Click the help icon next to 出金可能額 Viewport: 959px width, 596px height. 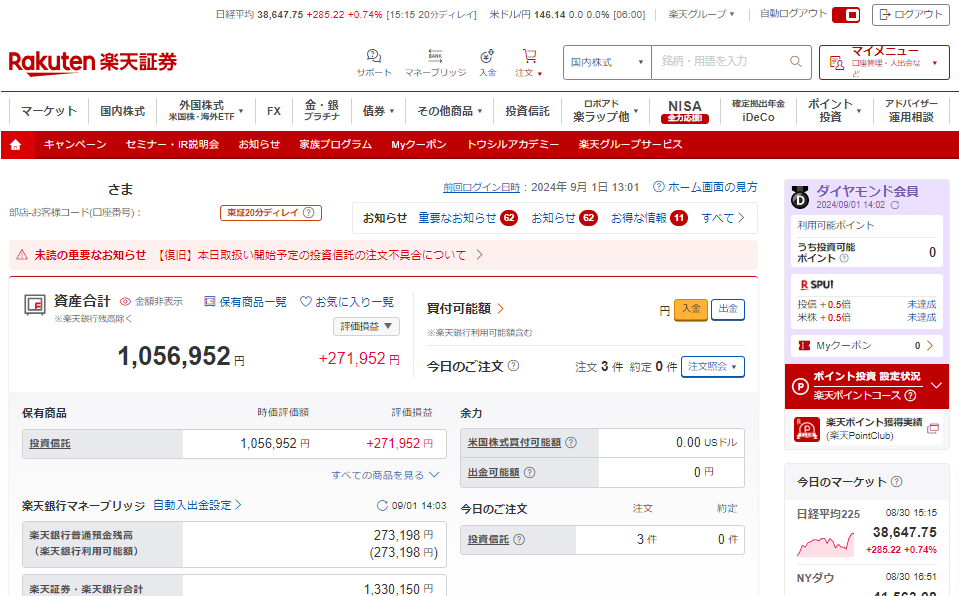530,472
